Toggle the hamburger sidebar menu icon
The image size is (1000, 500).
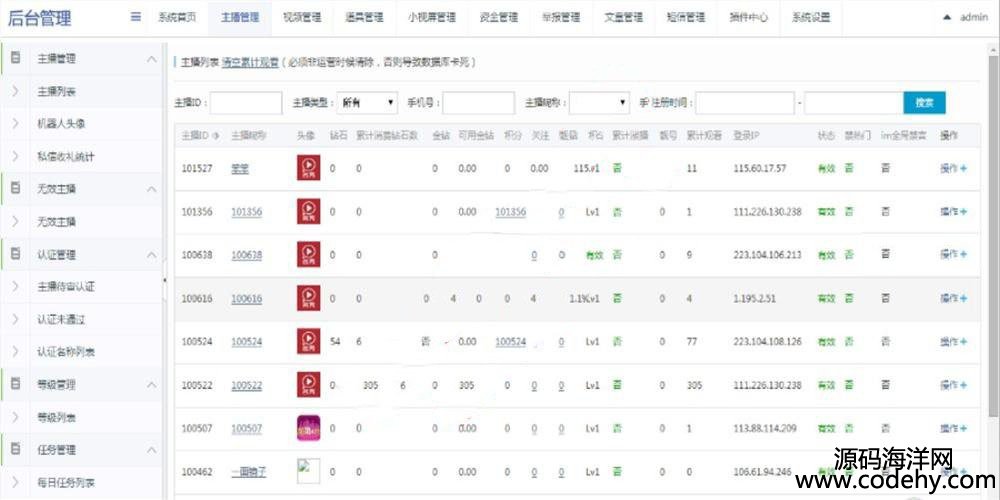pos(135,17)
